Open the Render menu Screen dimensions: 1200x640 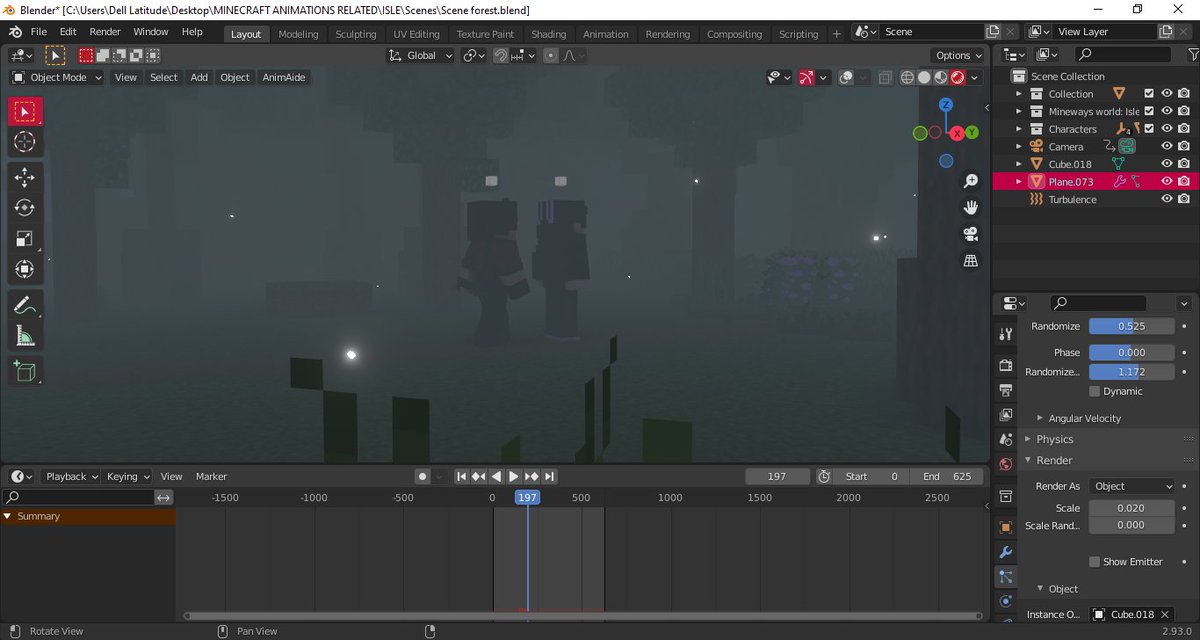pos(105,32)
